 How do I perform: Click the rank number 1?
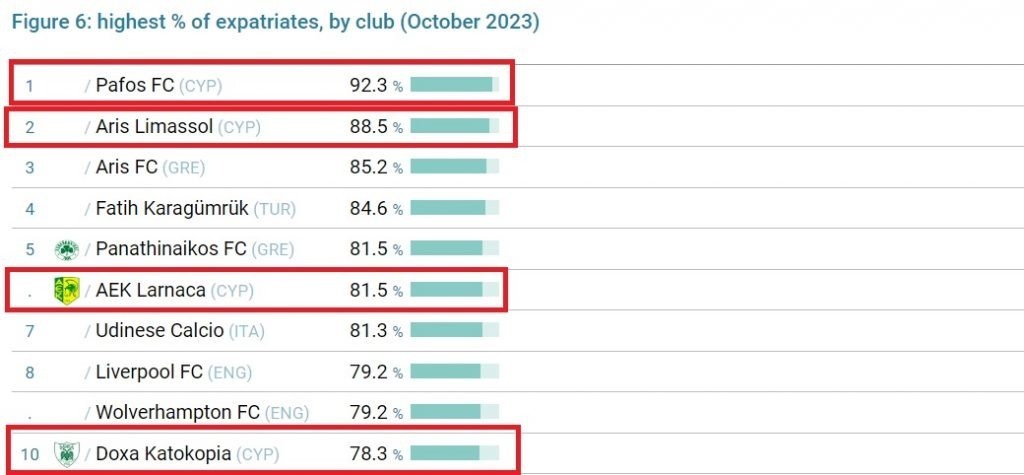coord(29,86)
